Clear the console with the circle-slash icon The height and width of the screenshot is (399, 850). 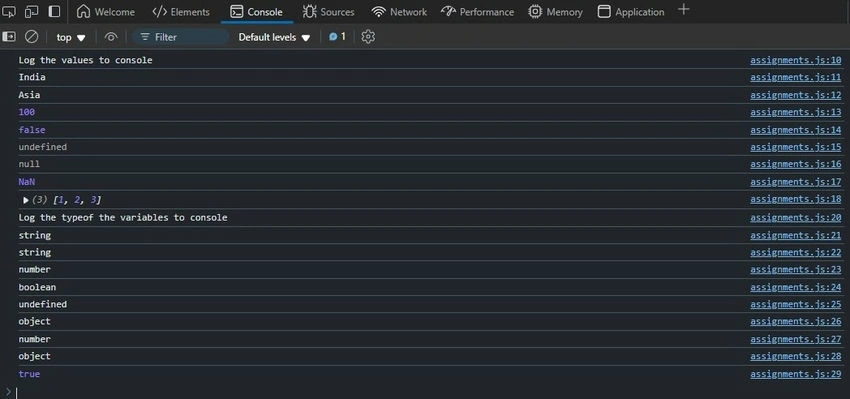click(x=32, y=36)
